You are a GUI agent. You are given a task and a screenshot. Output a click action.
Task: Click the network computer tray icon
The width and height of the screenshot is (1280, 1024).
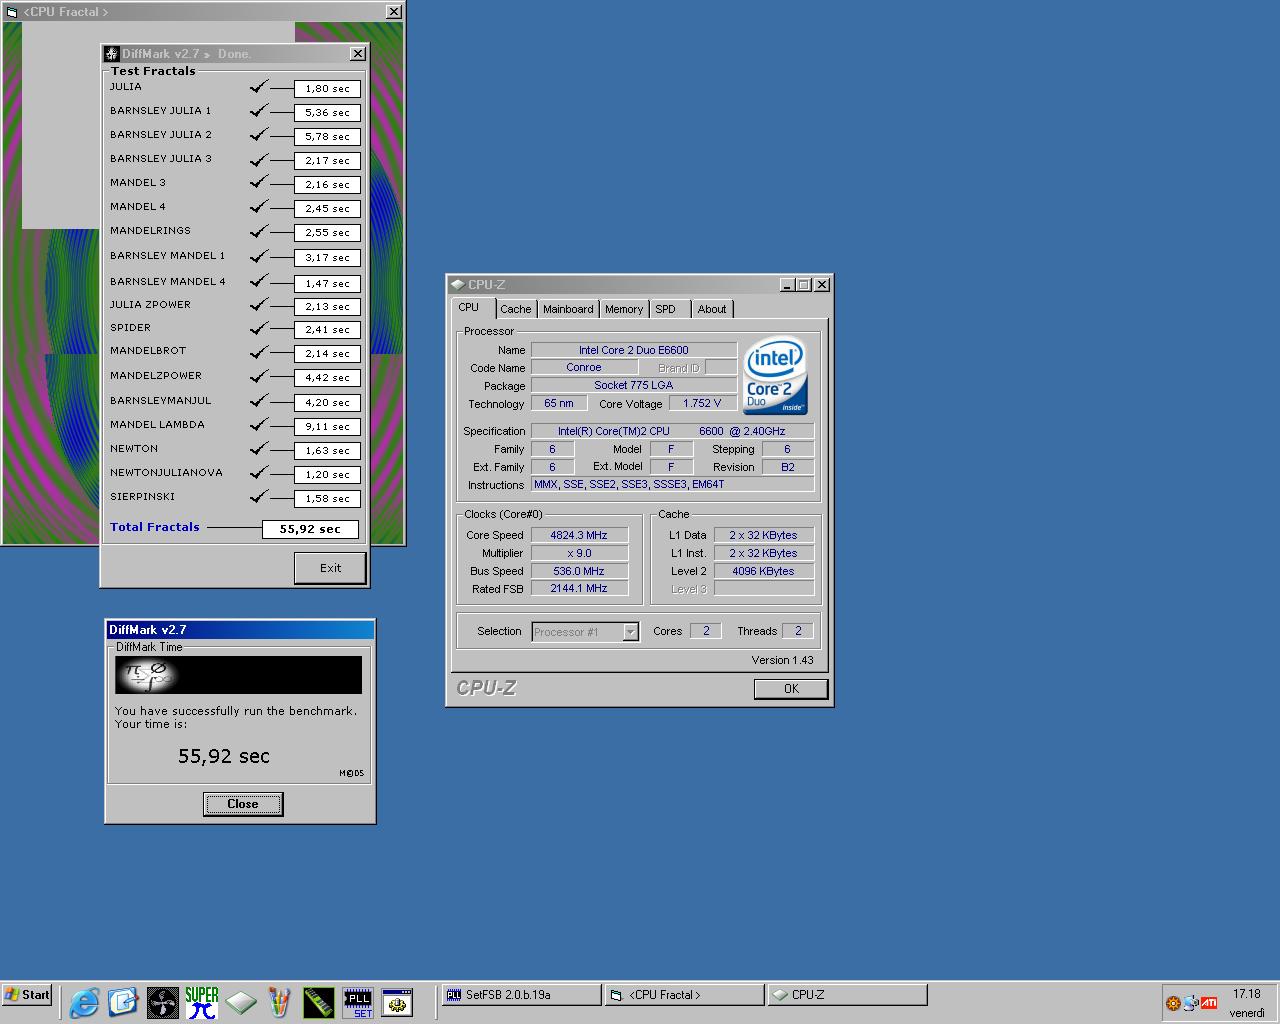1191,1002
